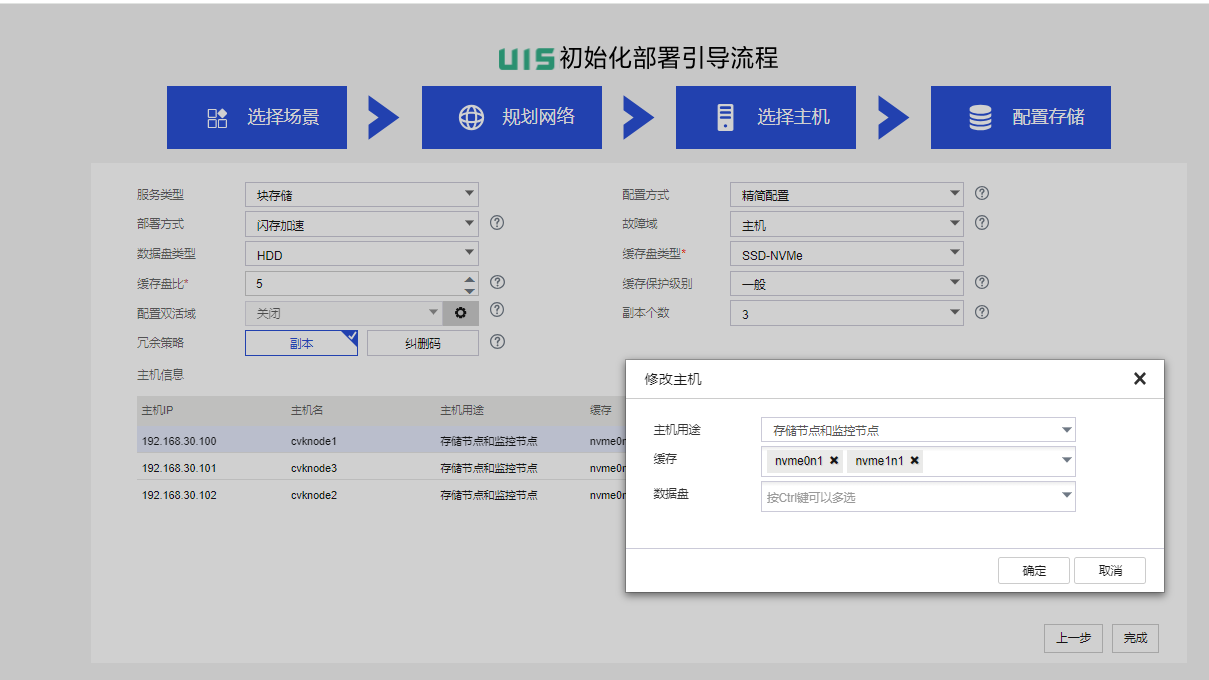Decrease the 缓存盘比 value with down arrow
This screenshot has height=680, width=1209.
pyautogui.click(x=469, y=290)
